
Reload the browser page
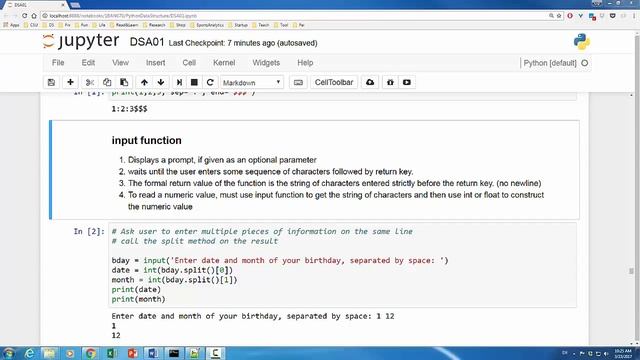(x=24, y=16)
